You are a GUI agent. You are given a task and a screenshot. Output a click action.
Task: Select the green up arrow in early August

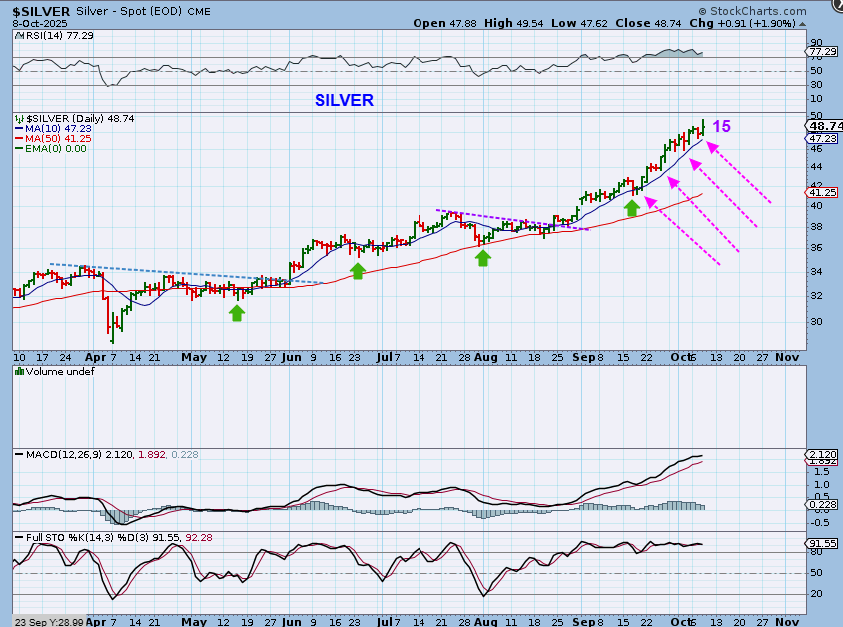tap(483, 258)
